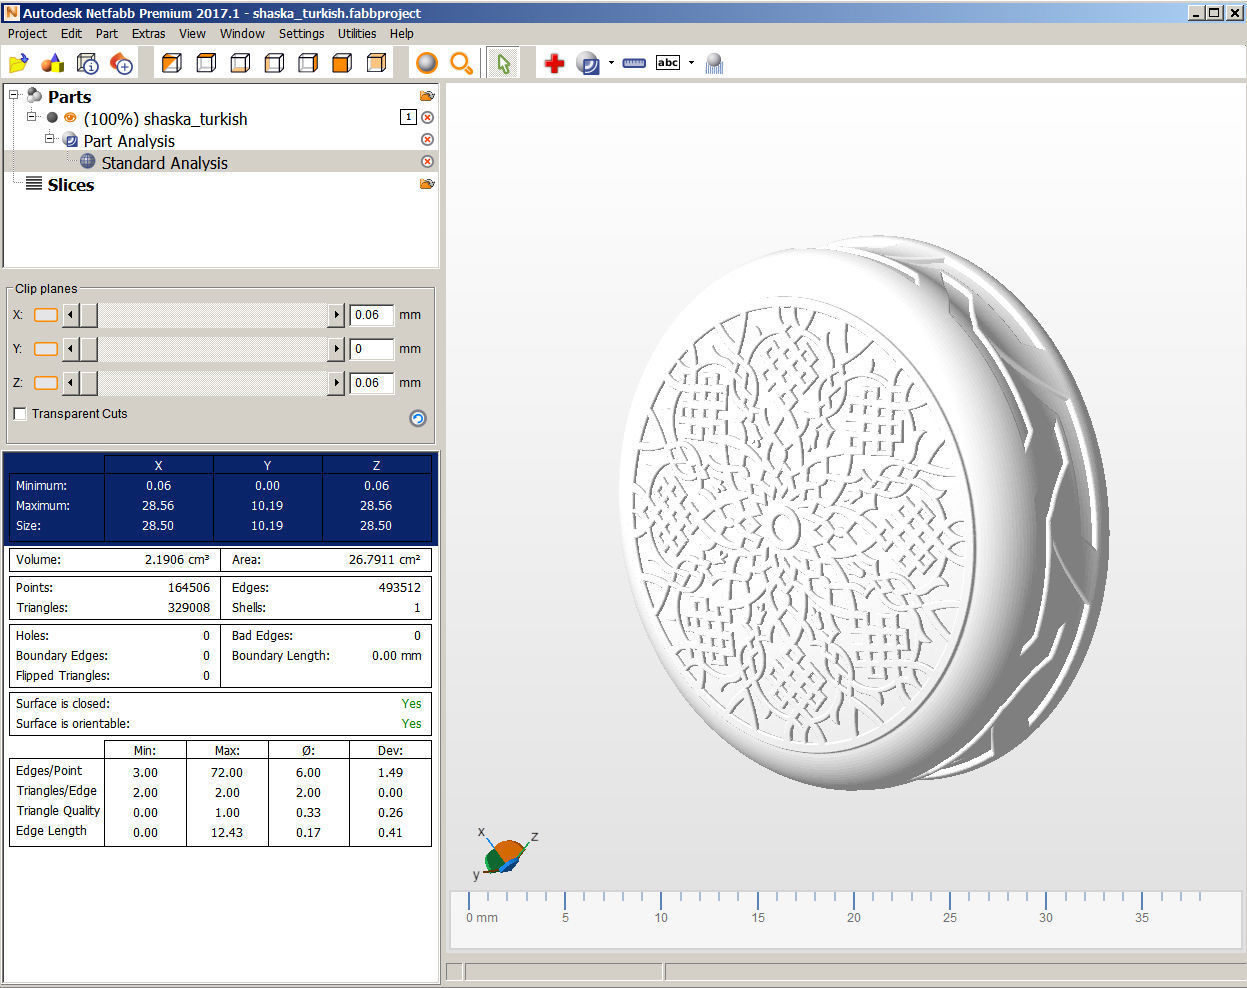
Task: Open the View menu
Action: [192, 33]
